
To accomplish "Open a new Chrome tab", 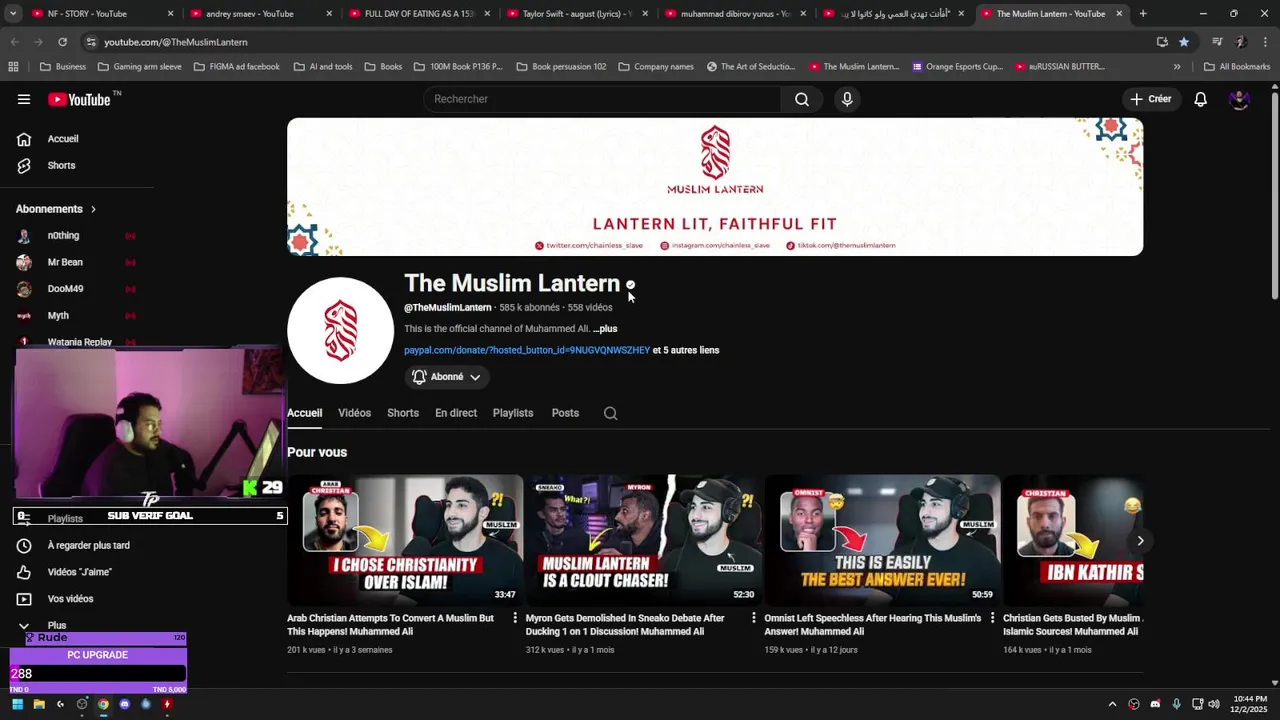I will (x=1143, y=14).
